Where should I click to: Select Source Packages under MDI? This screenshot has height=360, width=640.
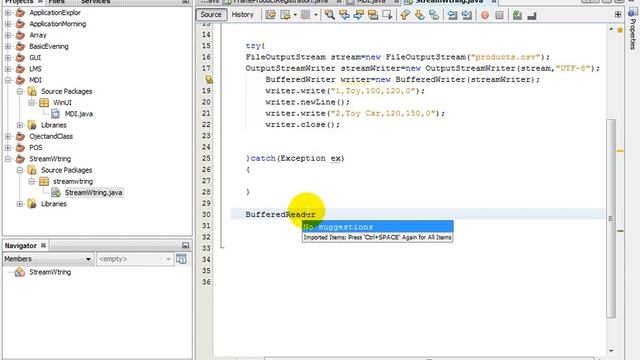point(67,91)
